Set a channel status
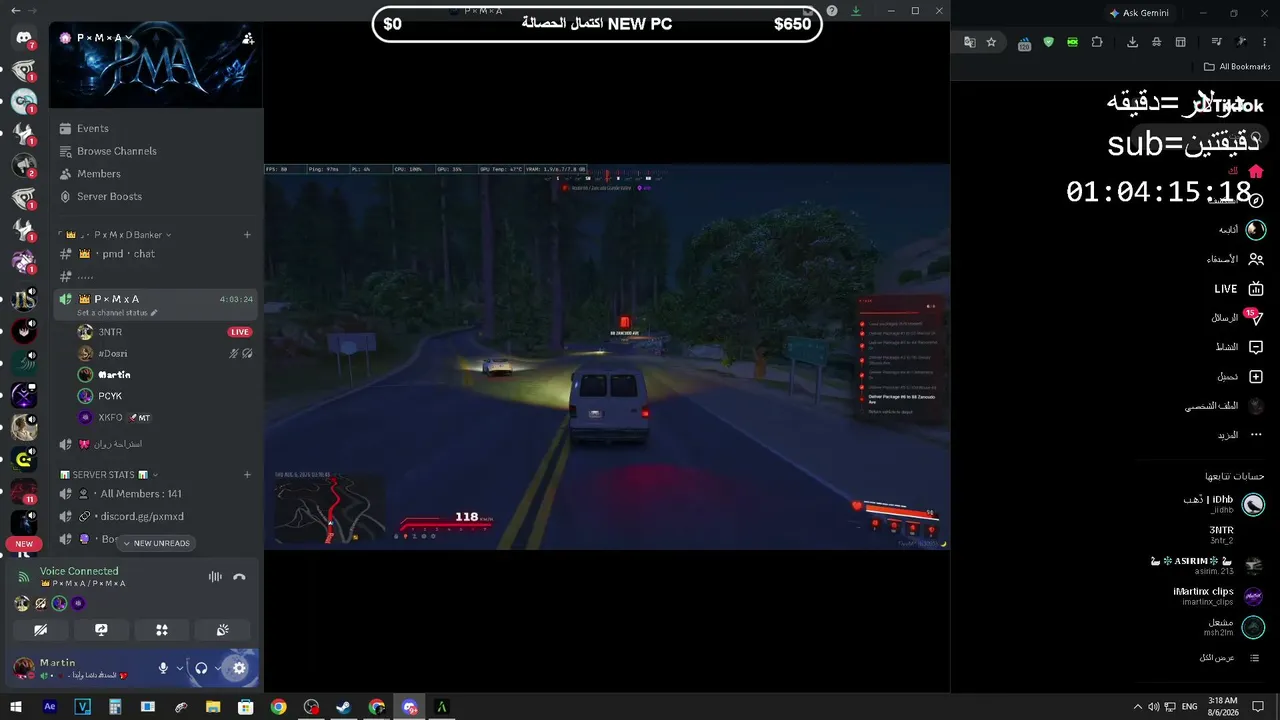1280x720 pixels. click(x=117, y=313)
